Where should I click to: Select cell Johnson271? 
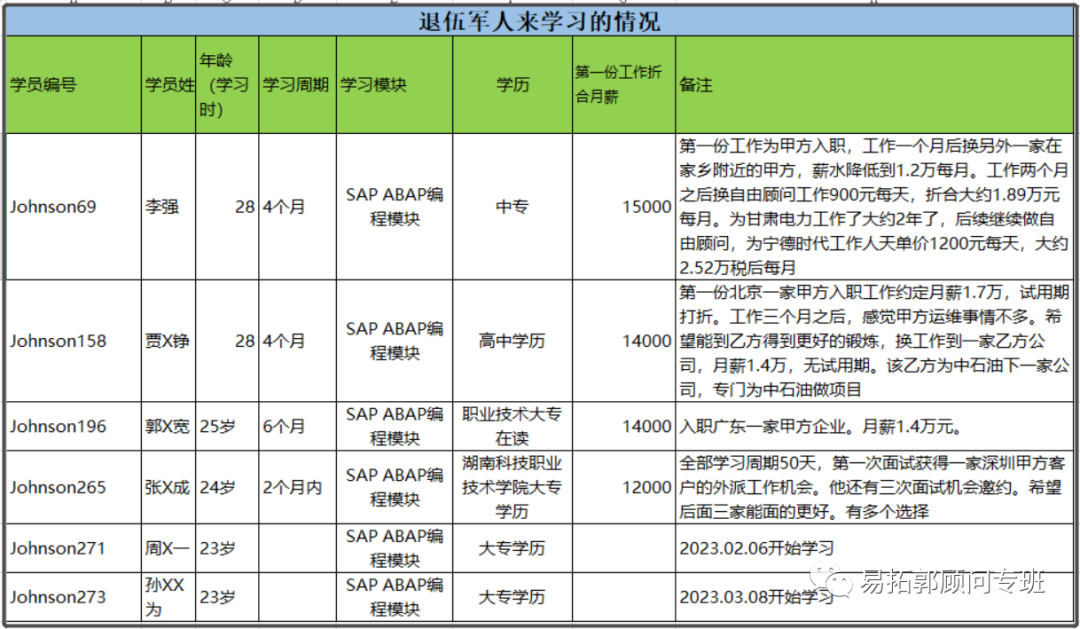click(73, 548)
